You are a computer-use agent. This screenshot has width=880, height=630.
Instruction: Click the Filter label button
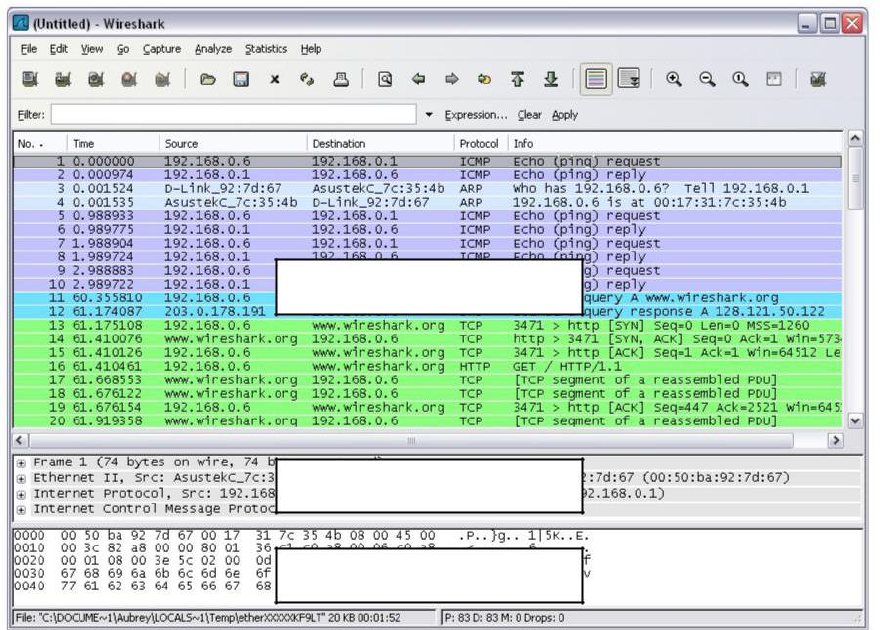pyautogui.click(x=31, y=115)
